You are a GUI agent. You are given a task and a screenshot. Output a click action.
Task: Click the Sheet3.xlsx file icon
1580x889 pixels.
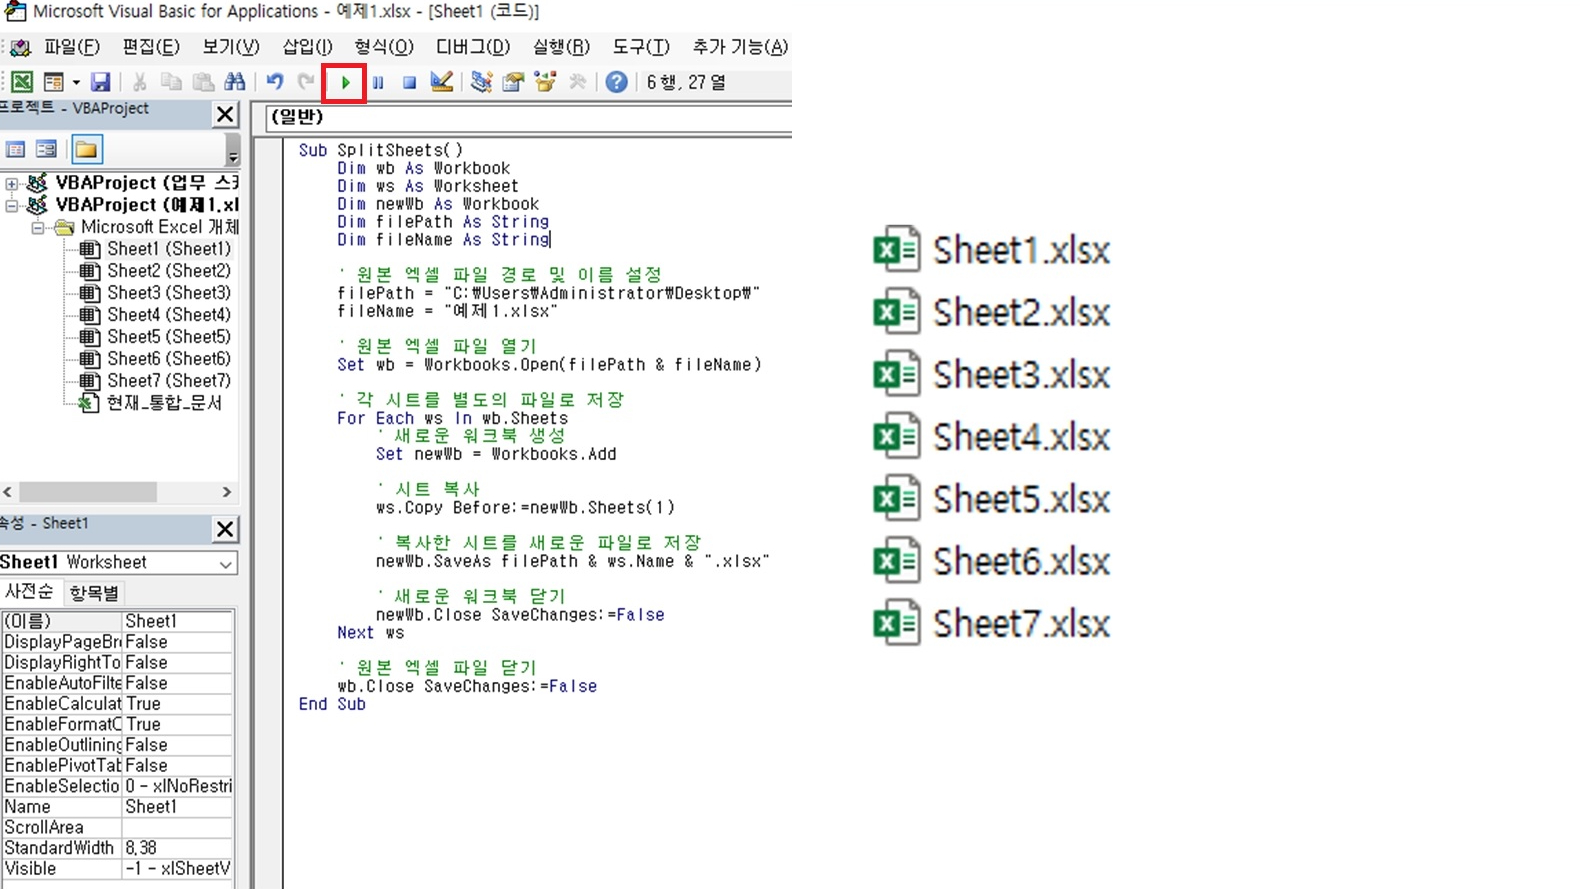(896, 374)
